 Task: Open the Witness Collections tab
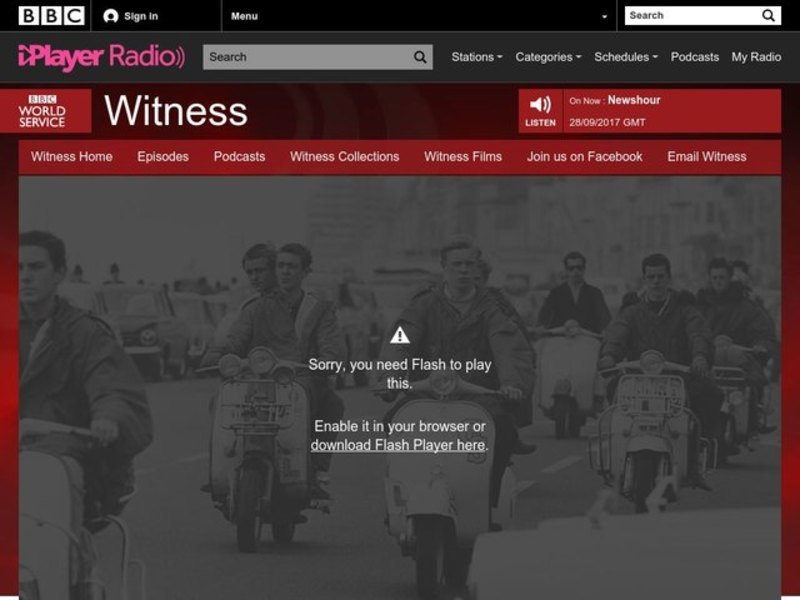(x=344, y=157)
